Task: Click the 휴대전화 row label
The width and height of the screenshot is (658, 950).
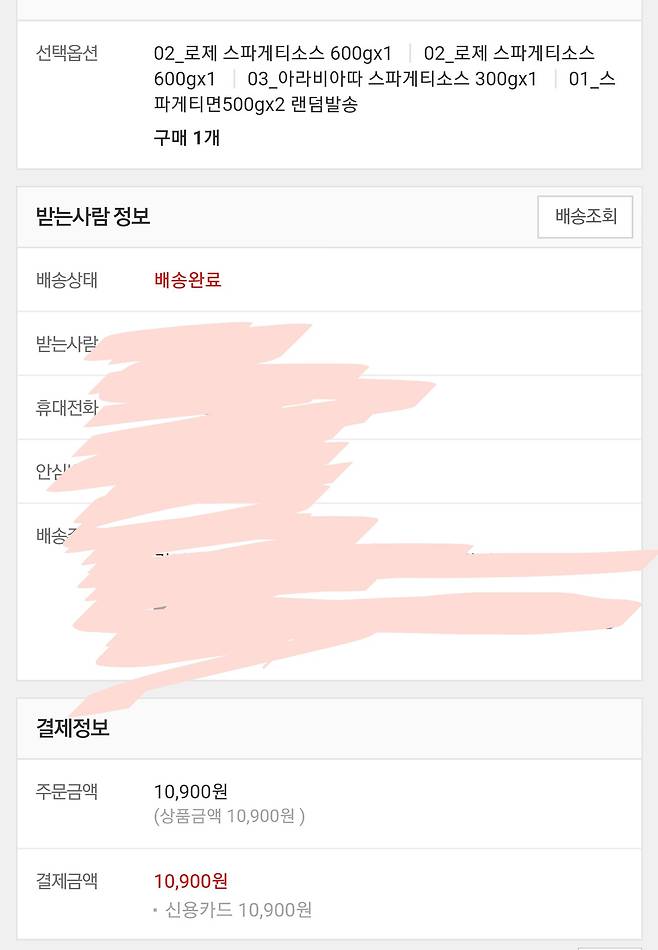Action: tap(65, 408)
